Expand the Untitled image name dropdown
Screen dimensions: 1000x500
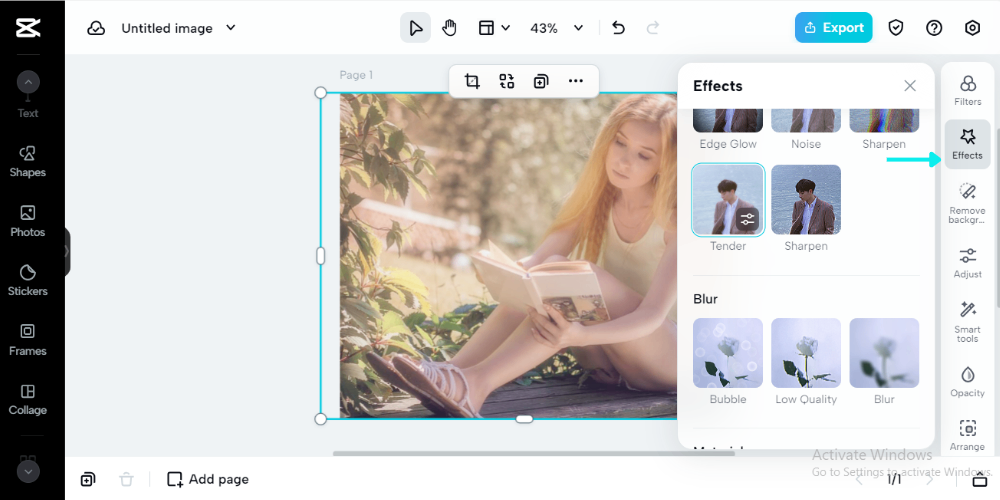[x=231, y=27]
